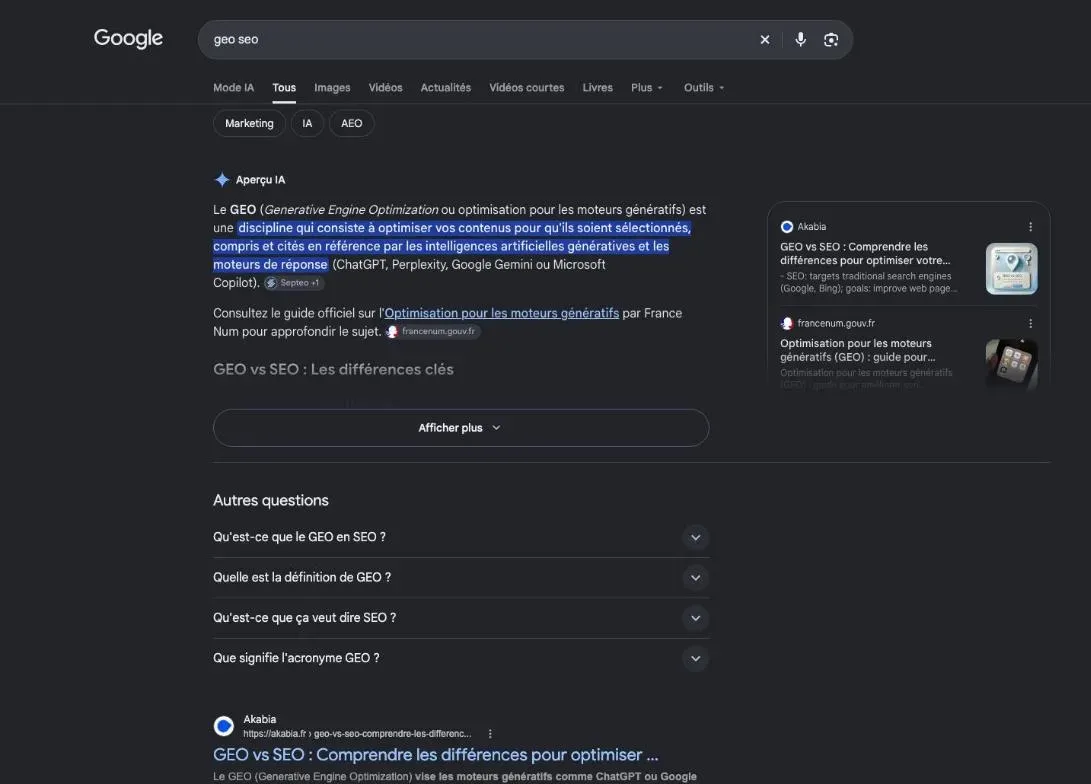Switch to the Images tab

click(332, 88)
